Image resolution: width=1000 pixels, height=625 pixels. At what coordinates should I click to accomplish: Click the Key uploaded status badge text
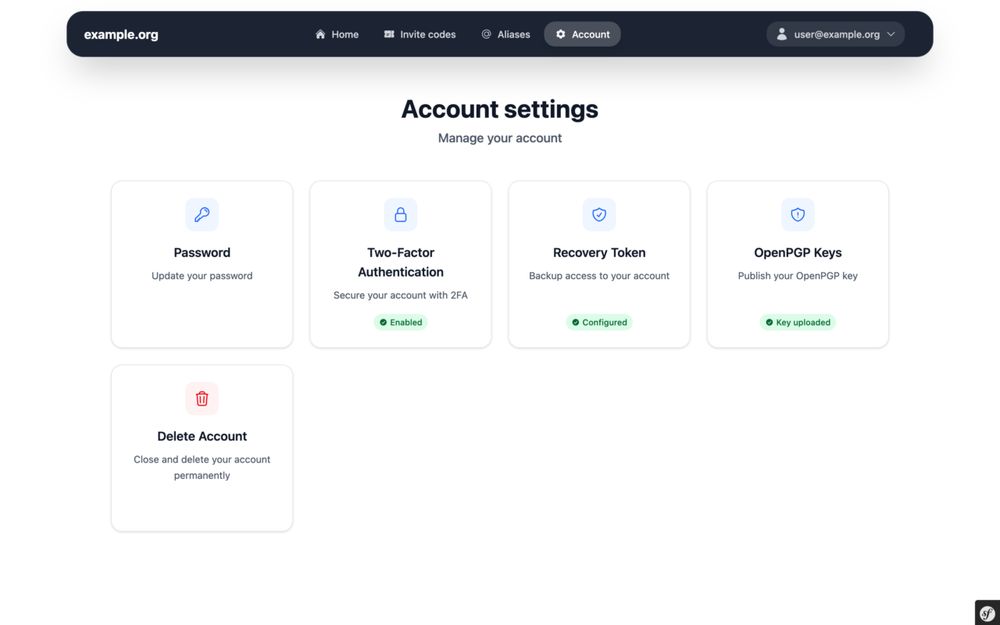pos(803,322)
